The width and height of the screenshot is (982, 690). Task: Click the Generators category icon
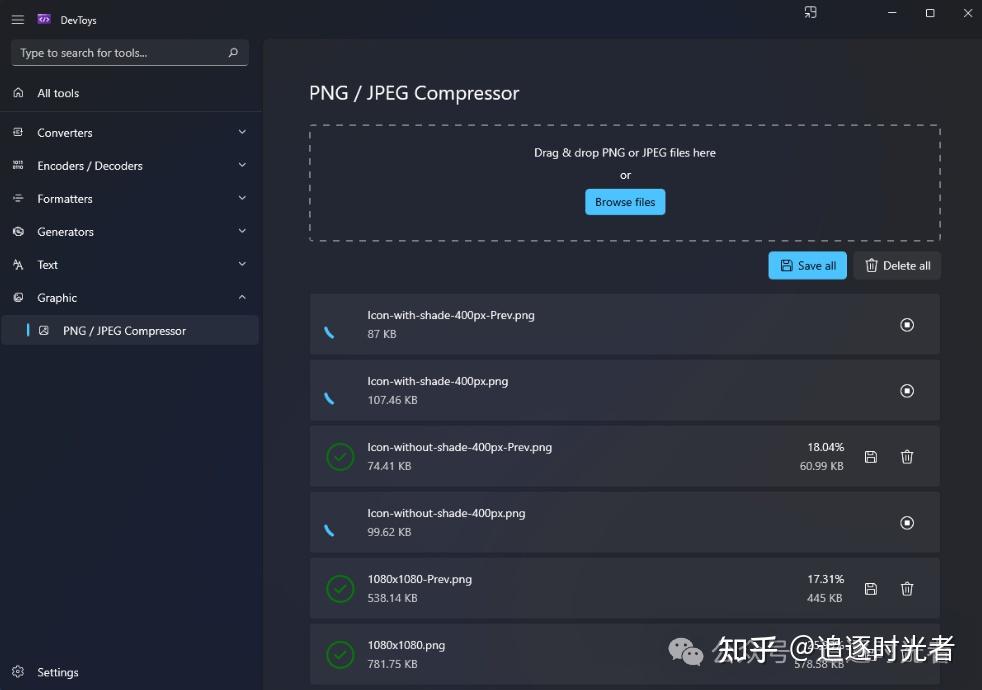17,231
